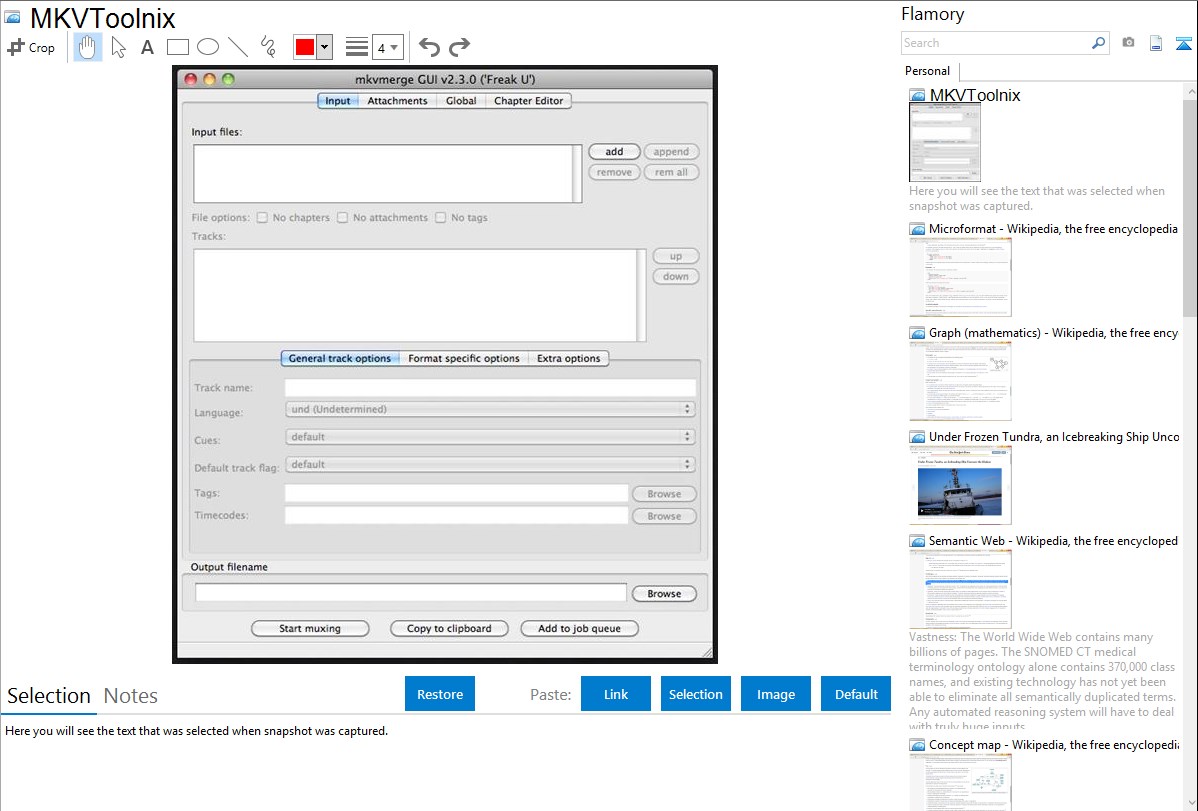
Task: Tick the No attachments checkbox
Action: point(342,218)
